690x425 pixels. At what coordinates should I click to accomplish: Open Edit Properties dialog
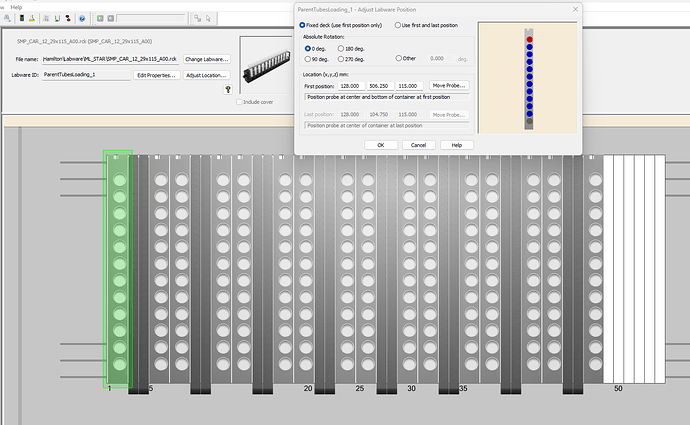pyautogui.click(x=156, y=75)
